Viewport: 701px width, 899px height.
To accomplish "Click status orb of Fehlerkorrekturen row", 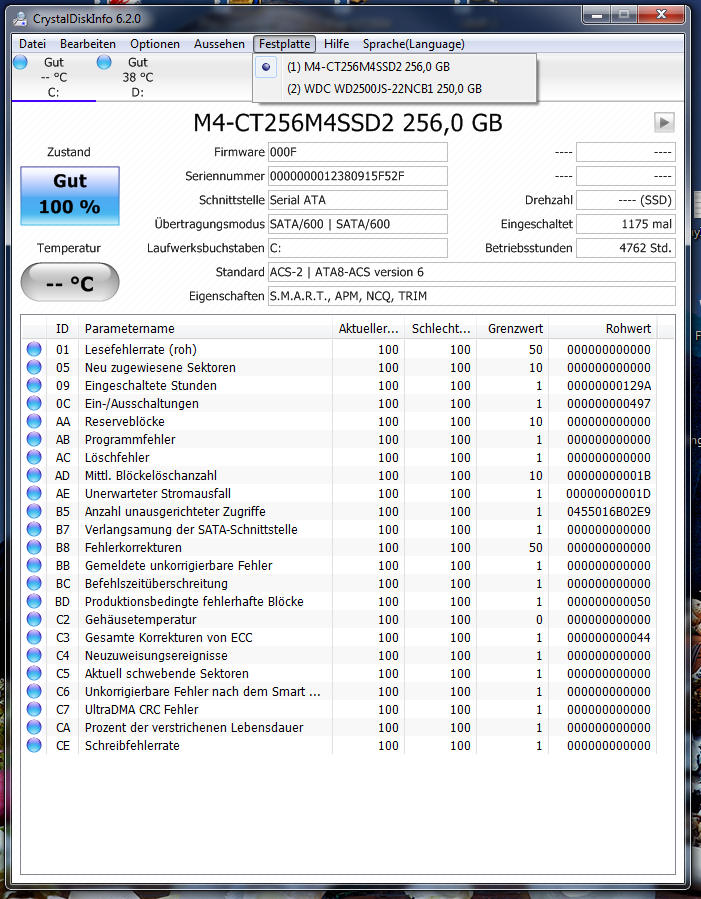I will pos(34,547).
